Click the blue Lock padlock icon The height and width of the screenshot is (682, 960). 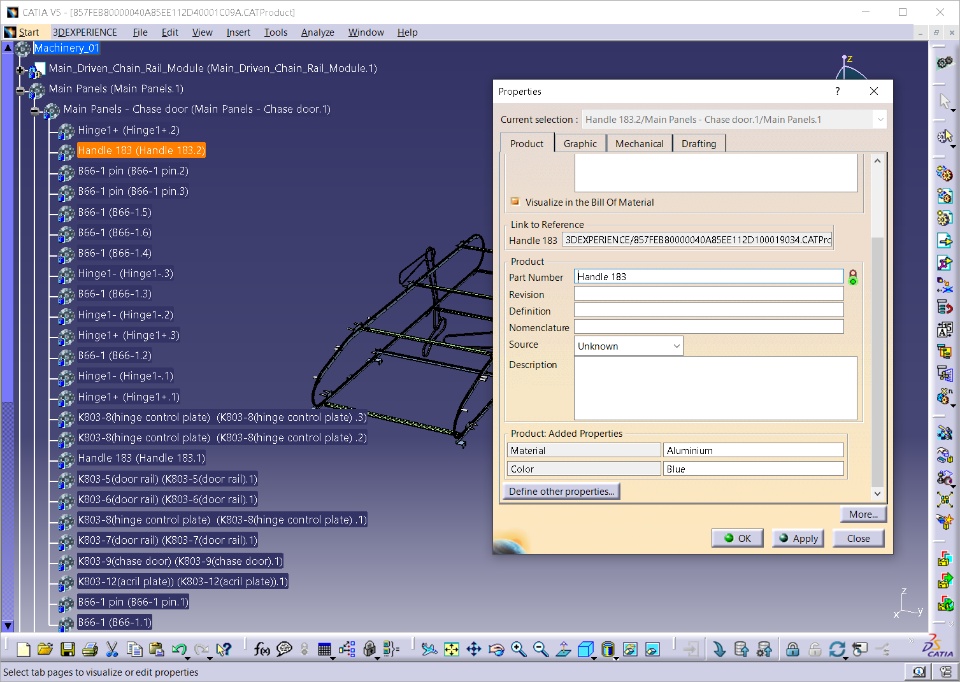[792, 649]
